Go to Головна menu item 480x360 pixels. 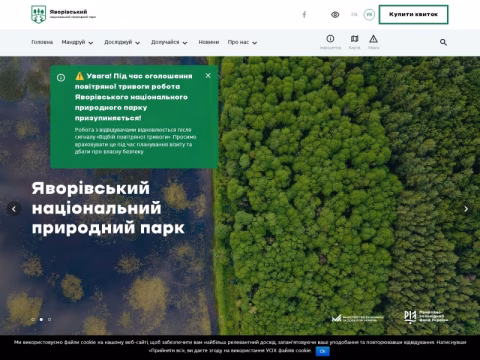(x=42, y=42)
